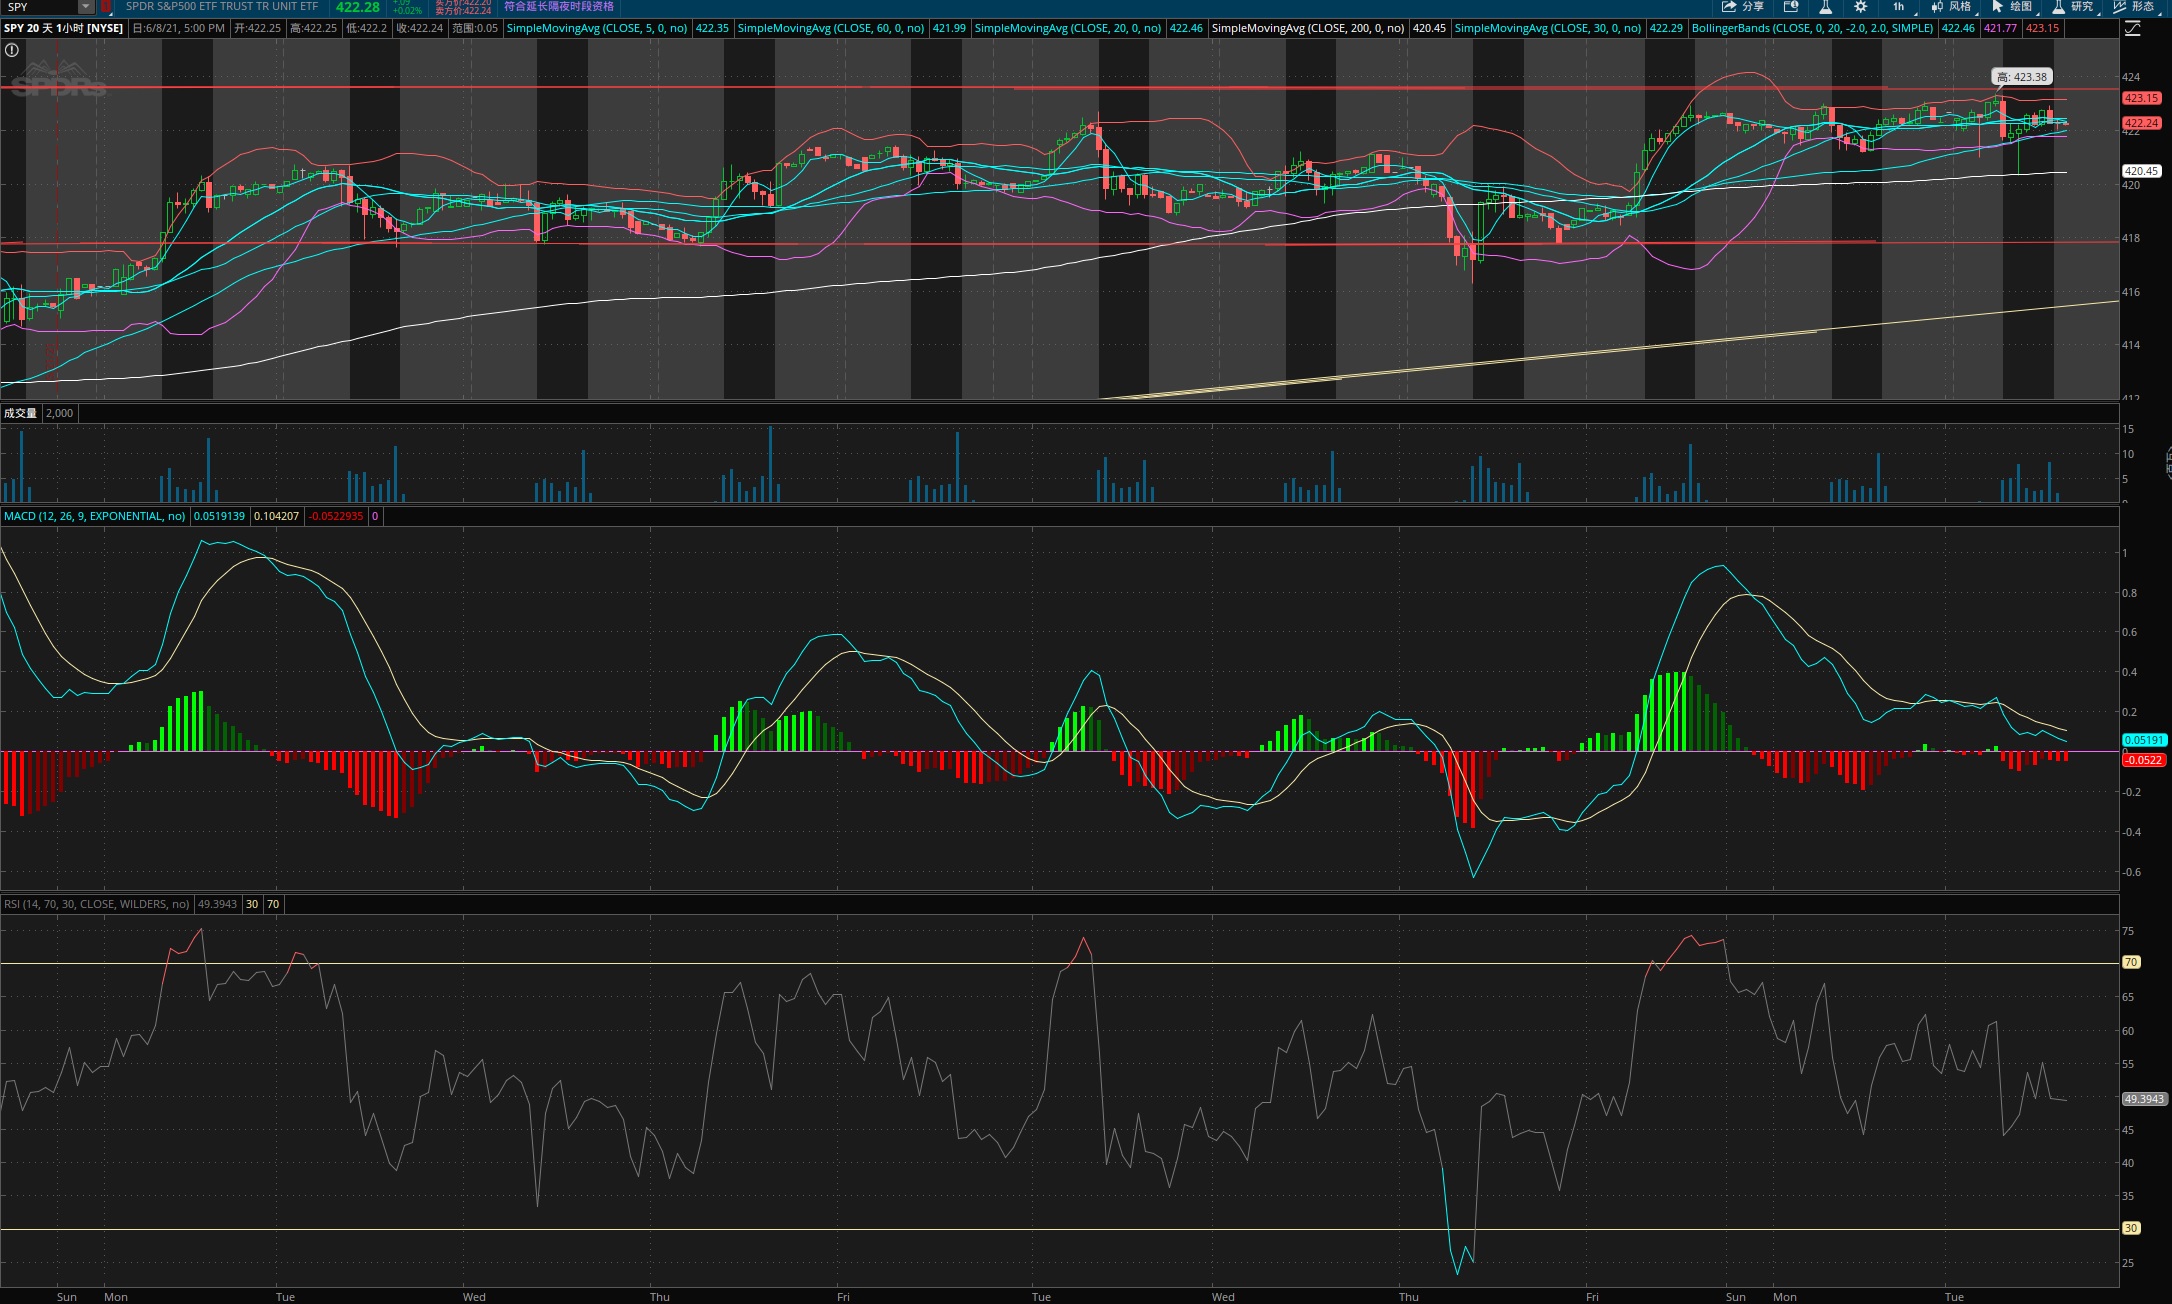Image resolution: width=2172 pixels, height=1304 pixels.
Task: Click the 423.15 red price marker
Action: click(x=2141, y=98)
